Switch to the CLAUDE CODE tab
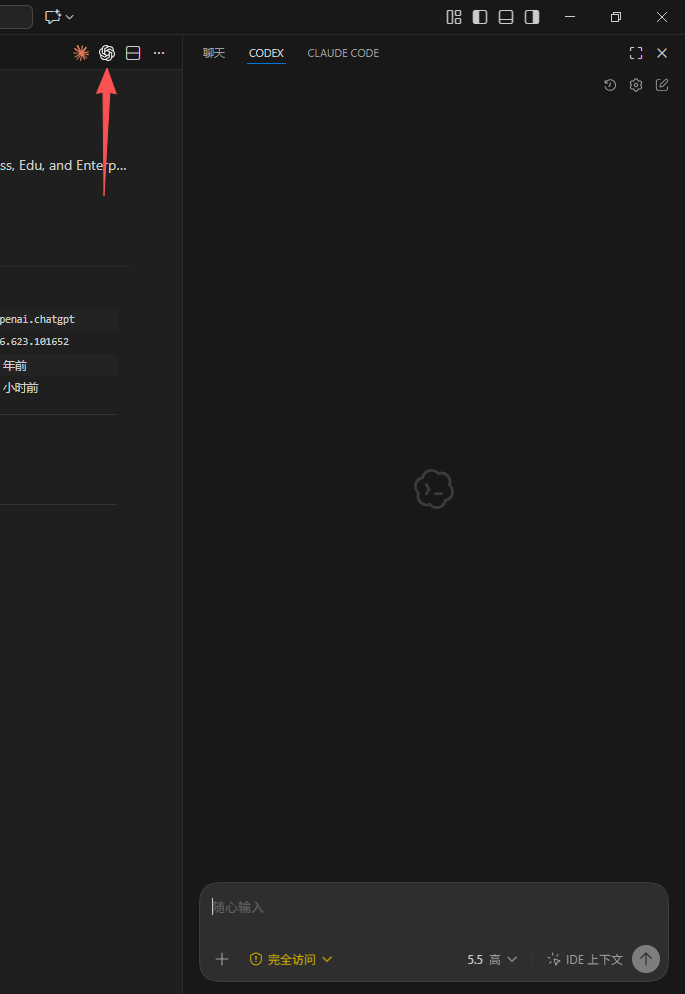The image size is (685, 994). [343, 53]
